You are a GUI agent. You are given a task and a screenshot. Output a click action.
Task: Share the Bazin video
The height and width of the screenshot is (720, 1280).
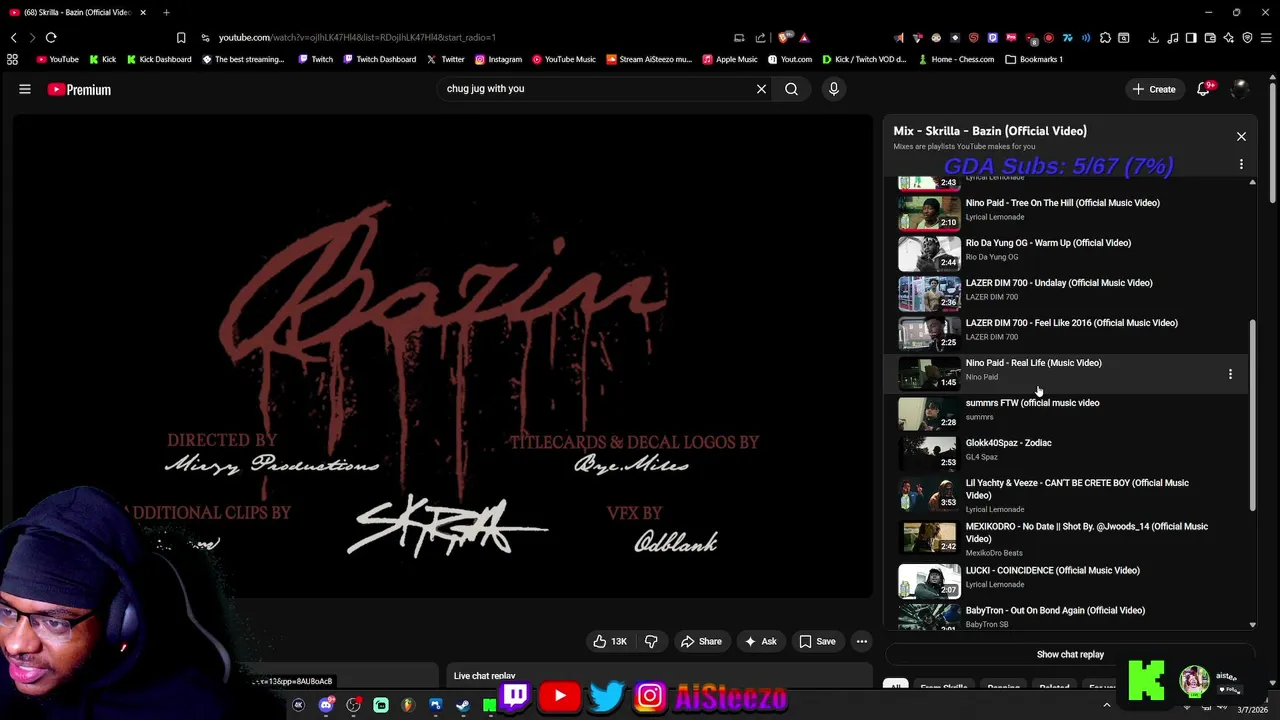(701, 641)
